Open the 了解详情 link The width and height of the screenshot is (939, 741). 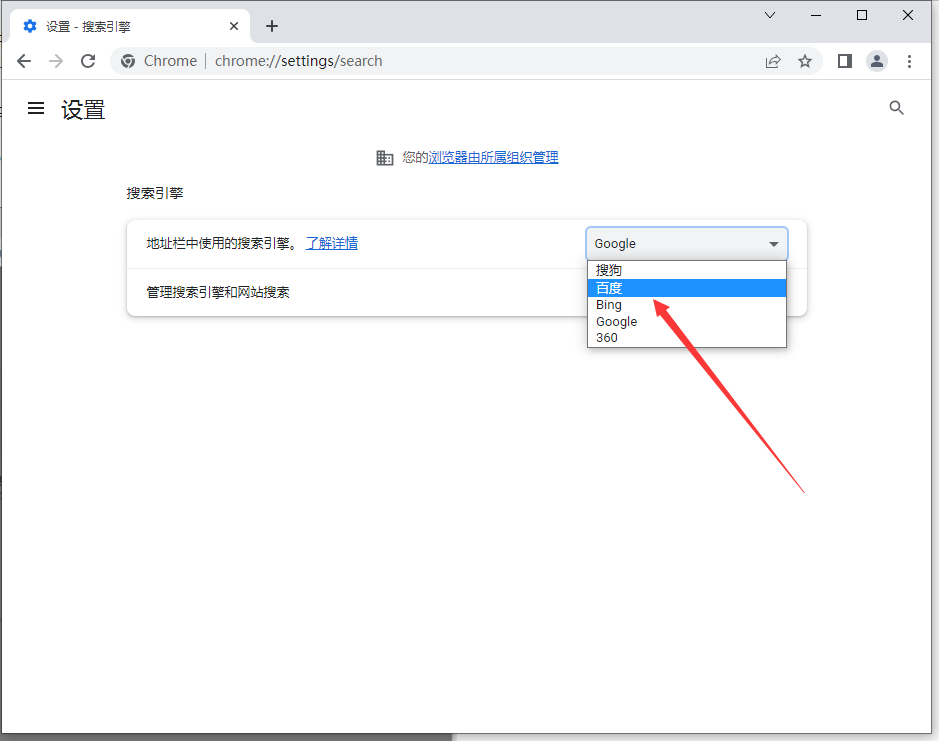332,243
